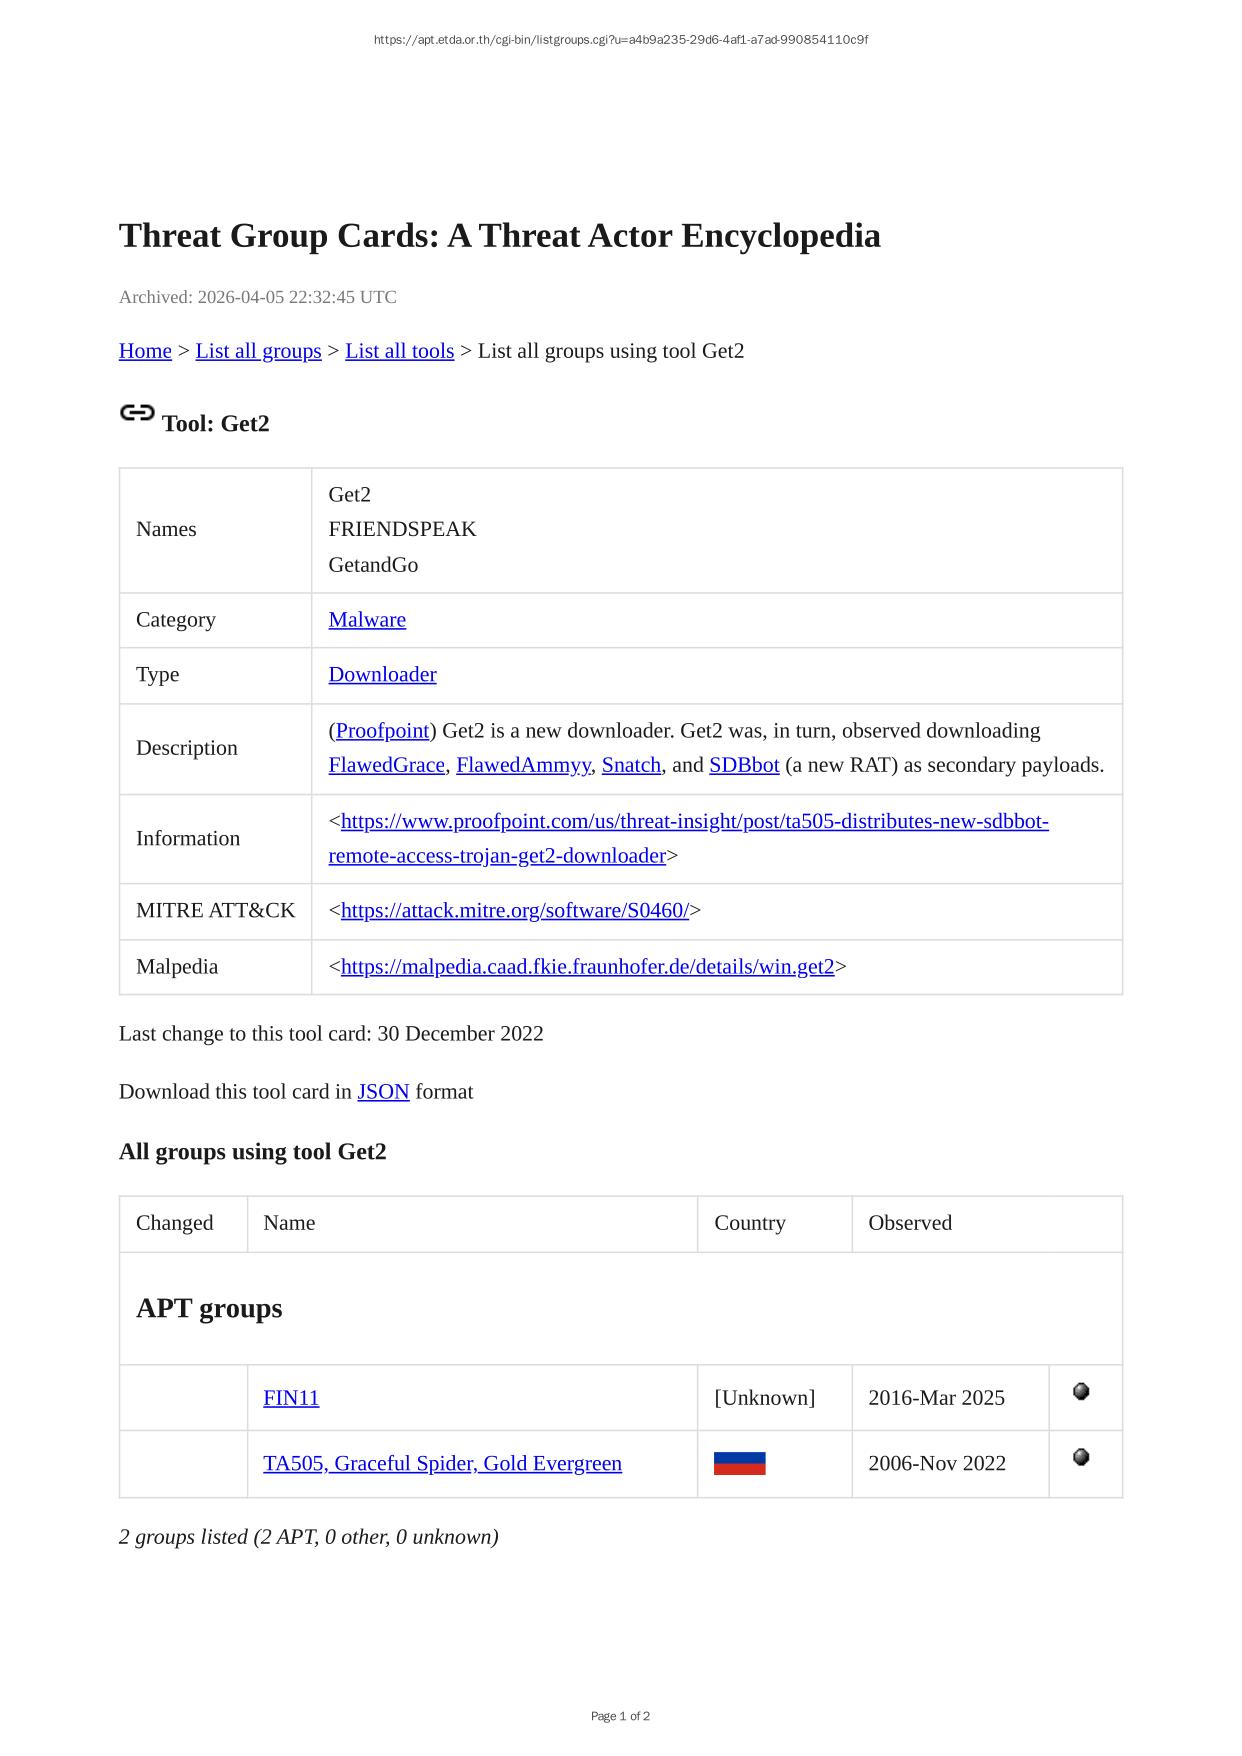
Task: Open the MITRE ATT&CK S0460 link
Action: [x=514, y=911]
